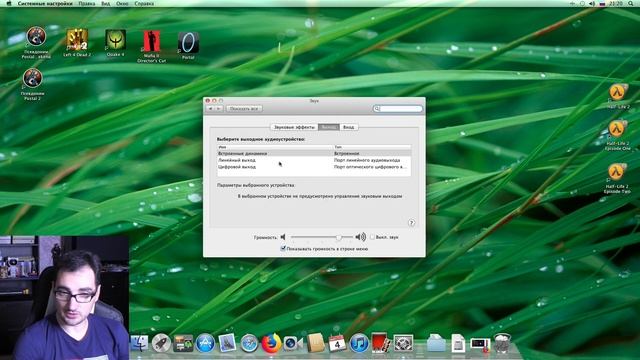
Task: Select the Portal desktop shortcut
Action: point(188,45)
